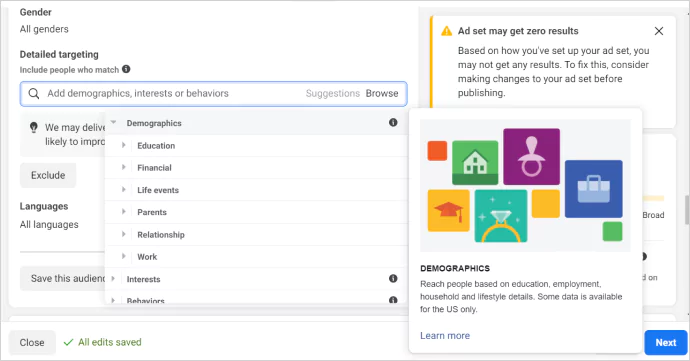Click the Close button
This screenshot has height=361, width=690.
[x=32, y=343]
